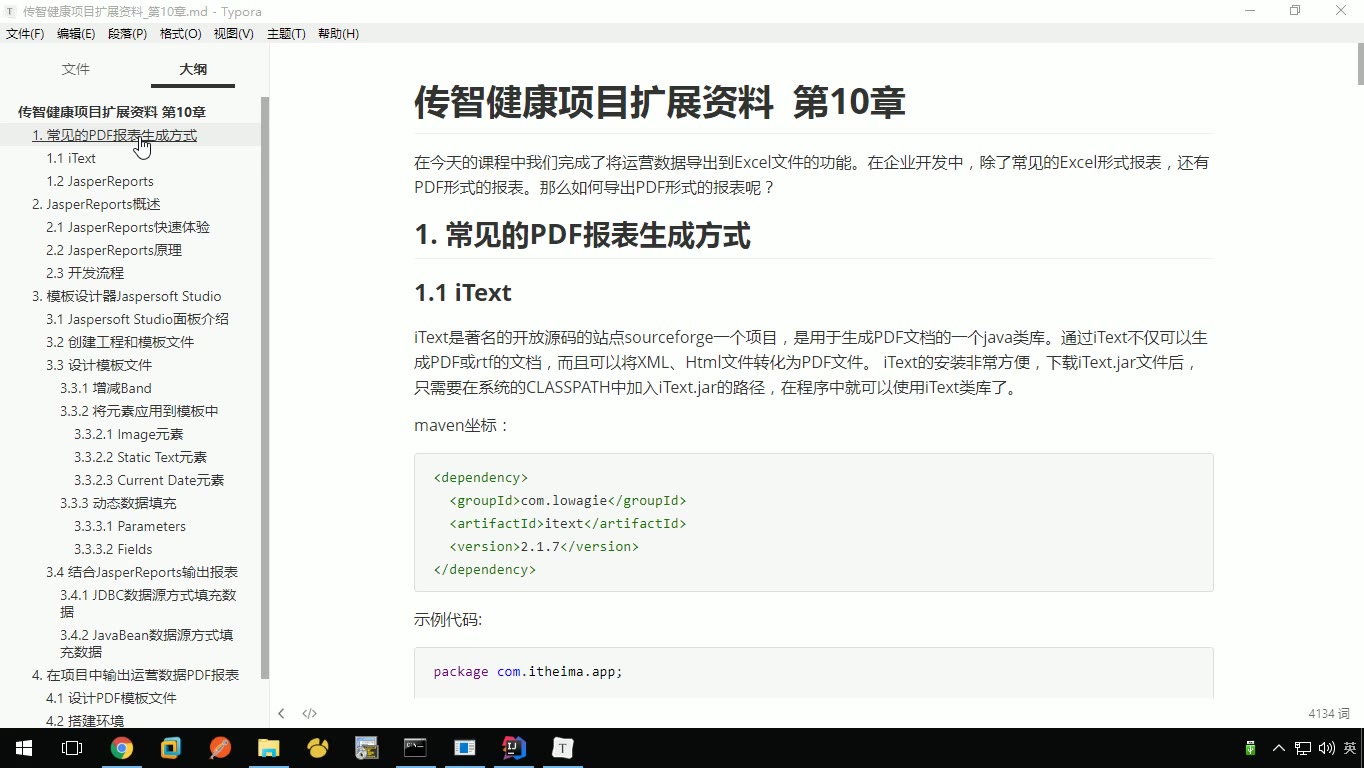Open the yellow bear app on taskbar
Image resolution: width=1364 pixels, height=768 pixels.
pyautogui.click(x=318, y=748)
